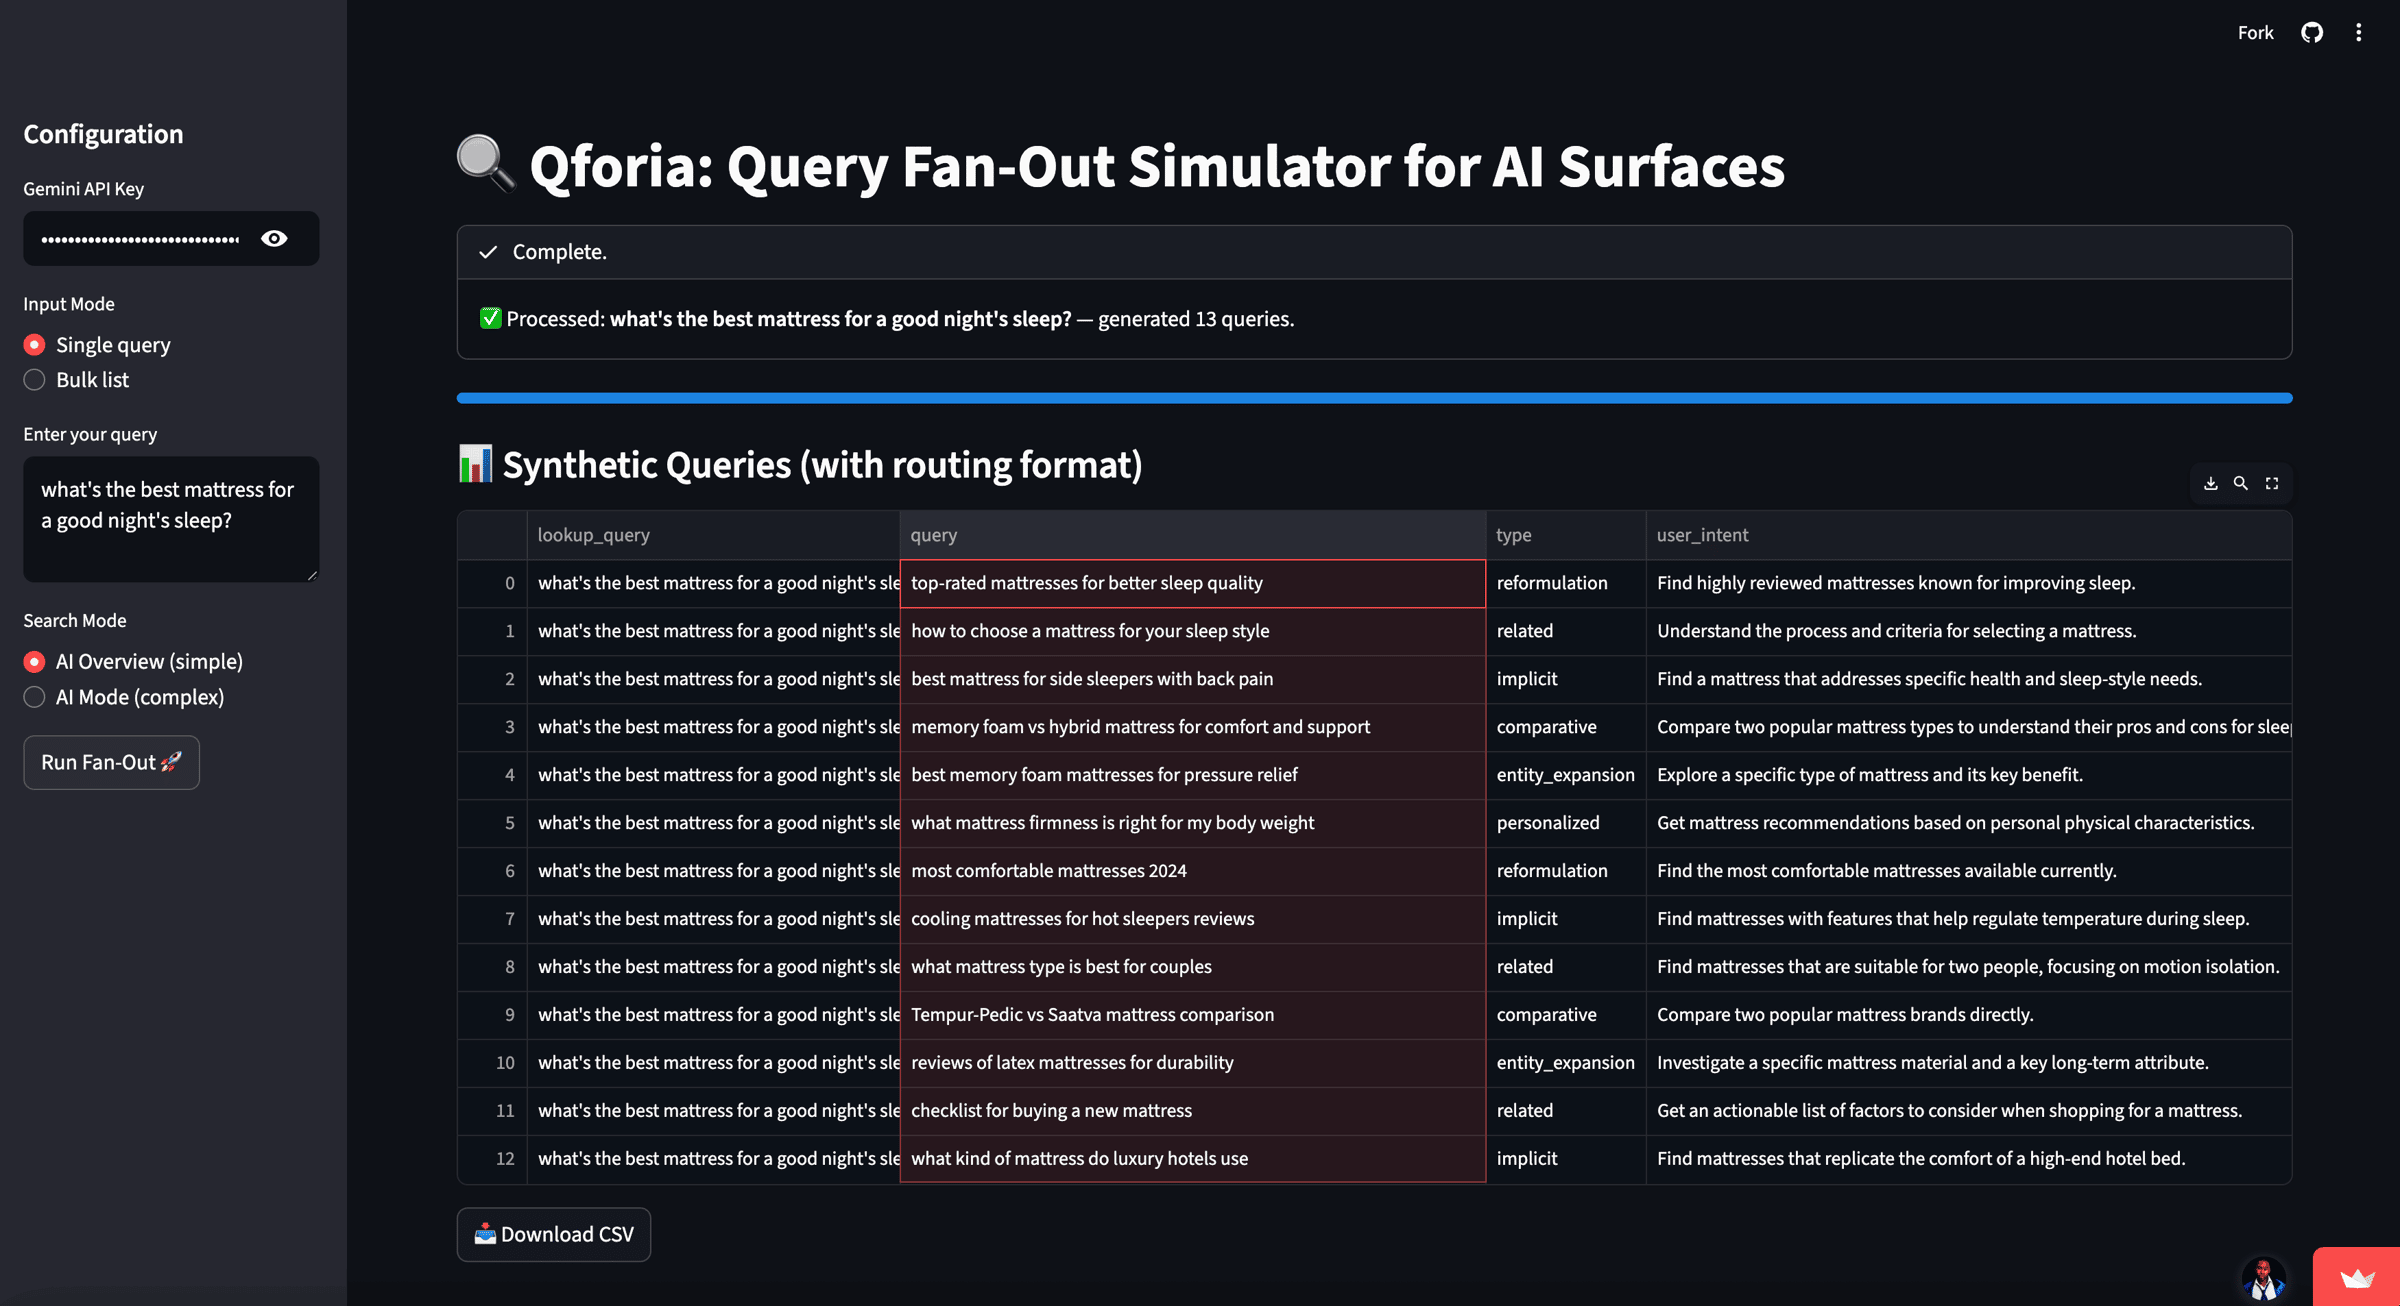
Task: Click the table search magnifier icon
Action: point(2241,484)
